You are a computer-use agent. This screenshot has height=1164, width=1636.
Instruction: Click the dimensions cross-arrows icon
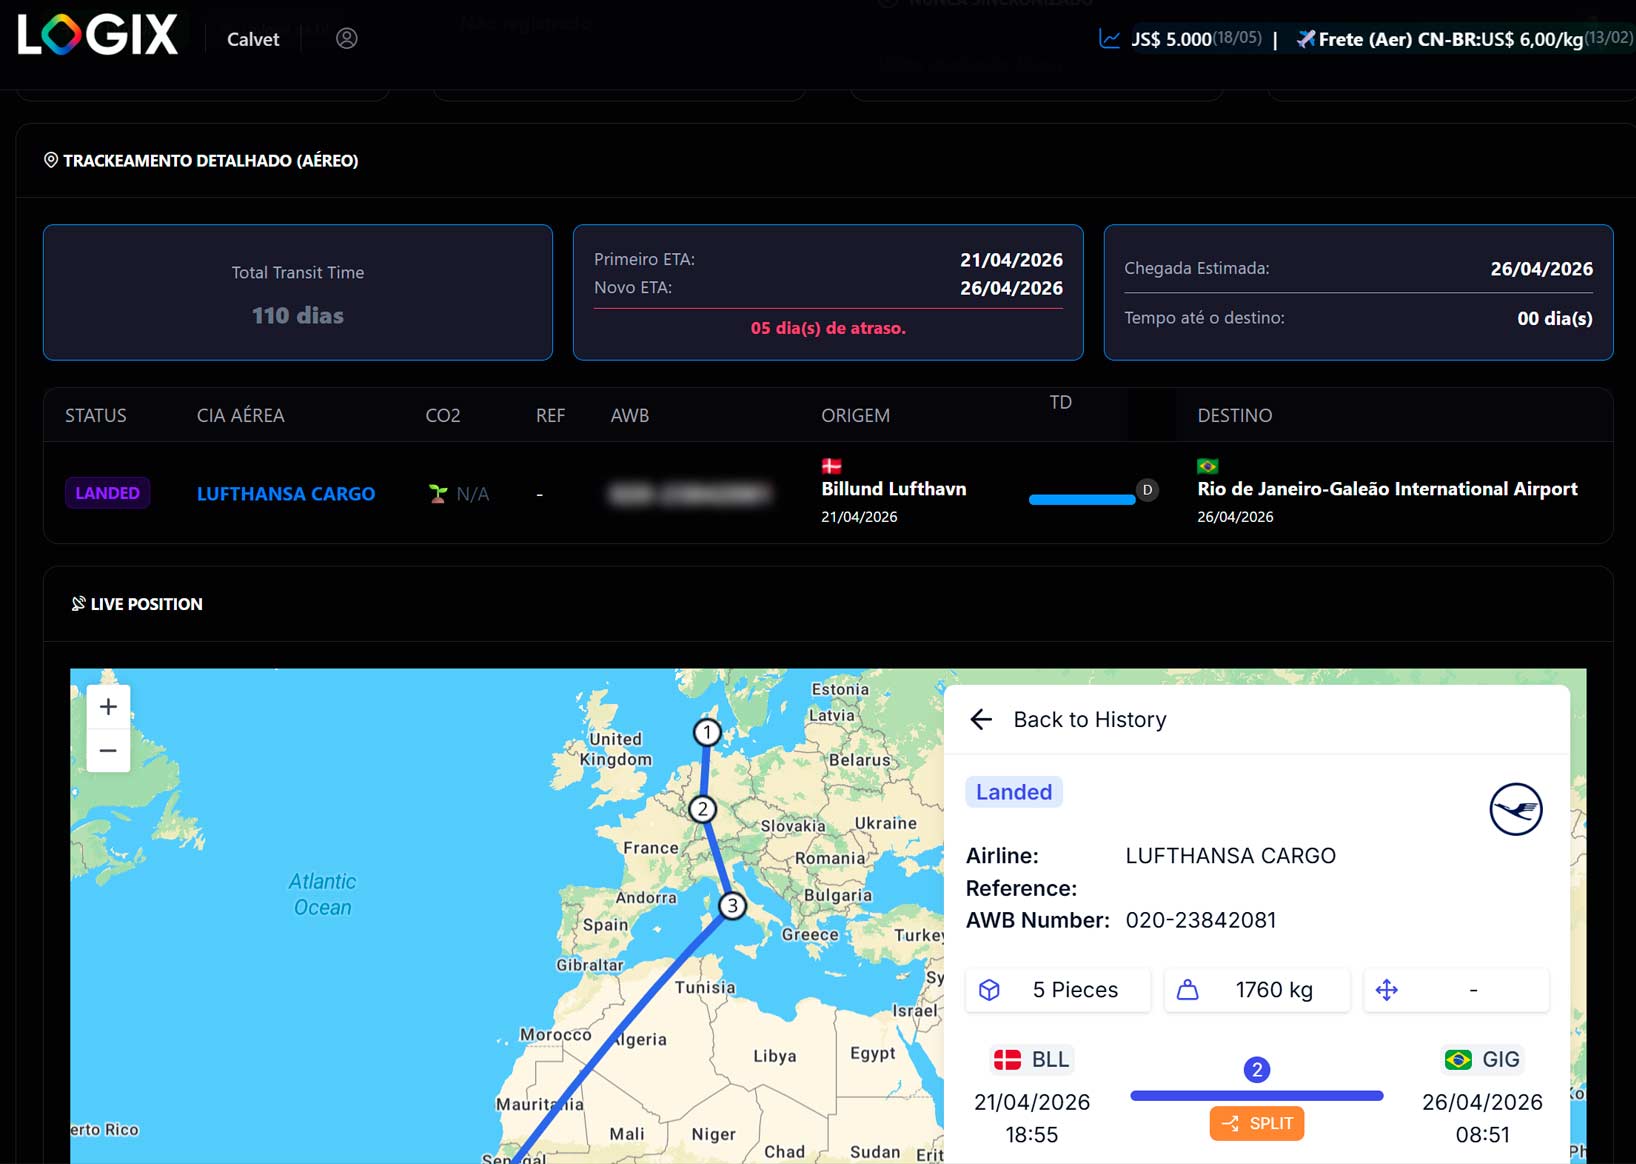click(x=1386, y=990)
